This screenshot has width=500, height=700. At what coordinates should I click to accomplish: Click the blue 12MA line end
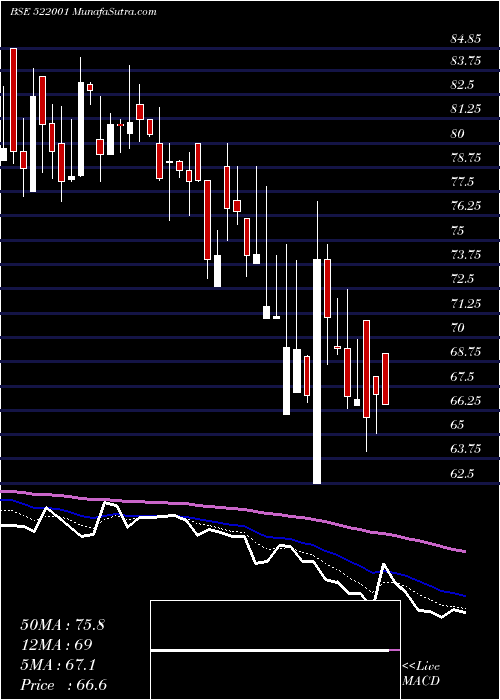(x=464, y=596)
